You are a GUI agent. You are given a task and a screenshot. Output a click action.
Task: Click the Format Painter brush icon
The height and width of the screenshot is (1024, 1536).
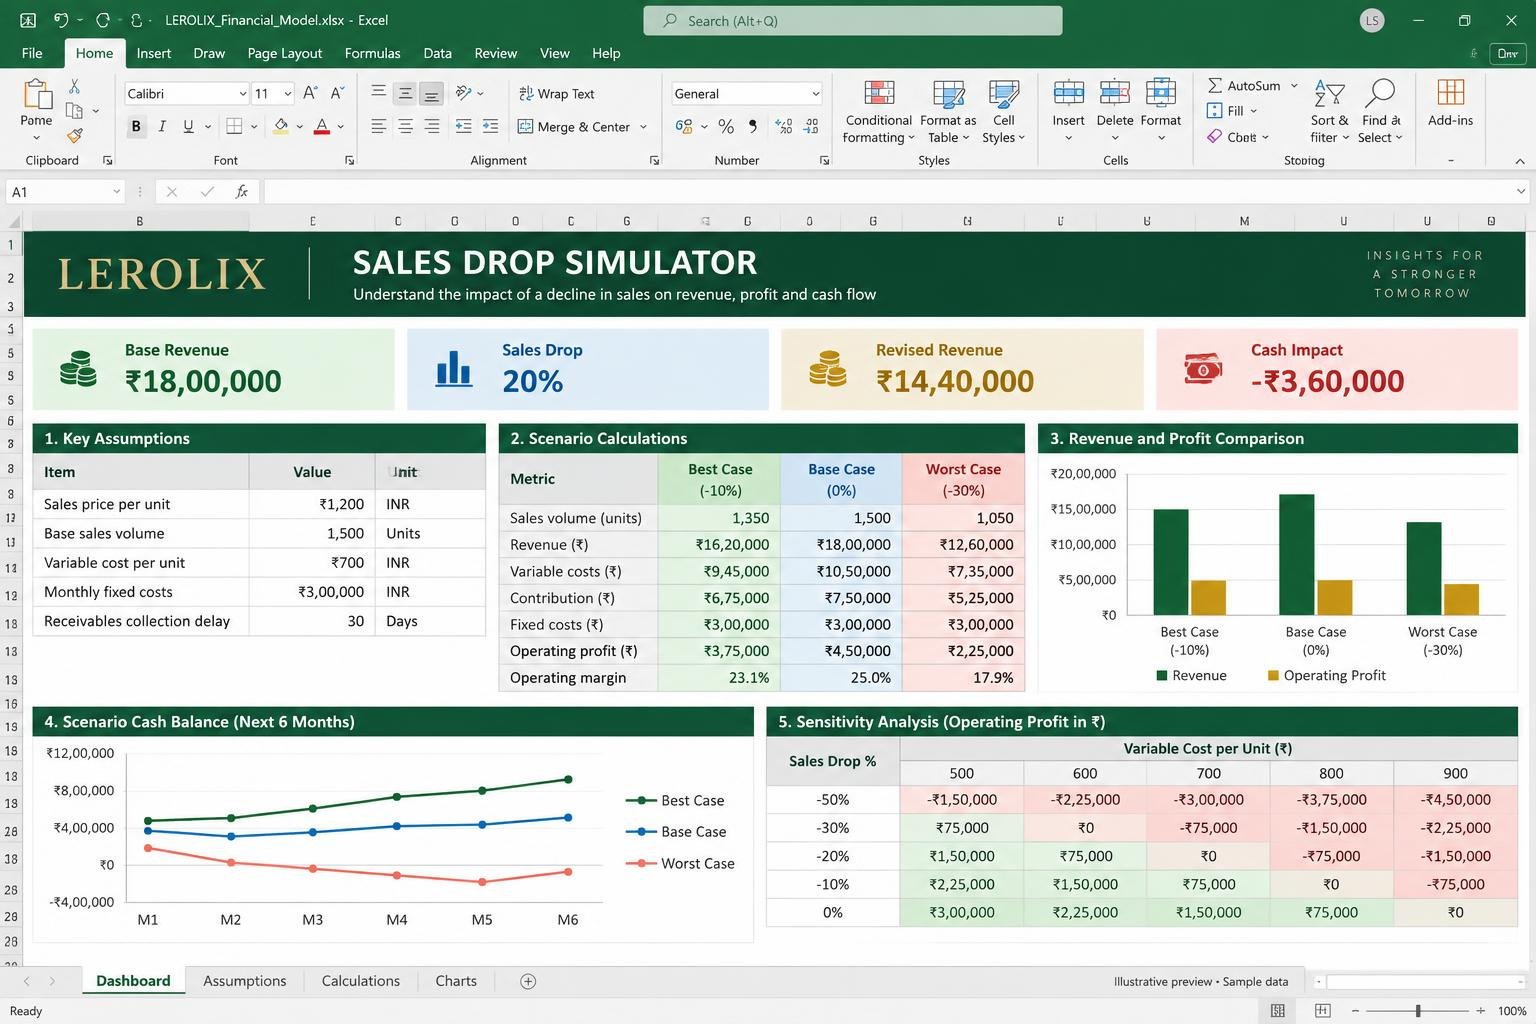coord(74,135)
